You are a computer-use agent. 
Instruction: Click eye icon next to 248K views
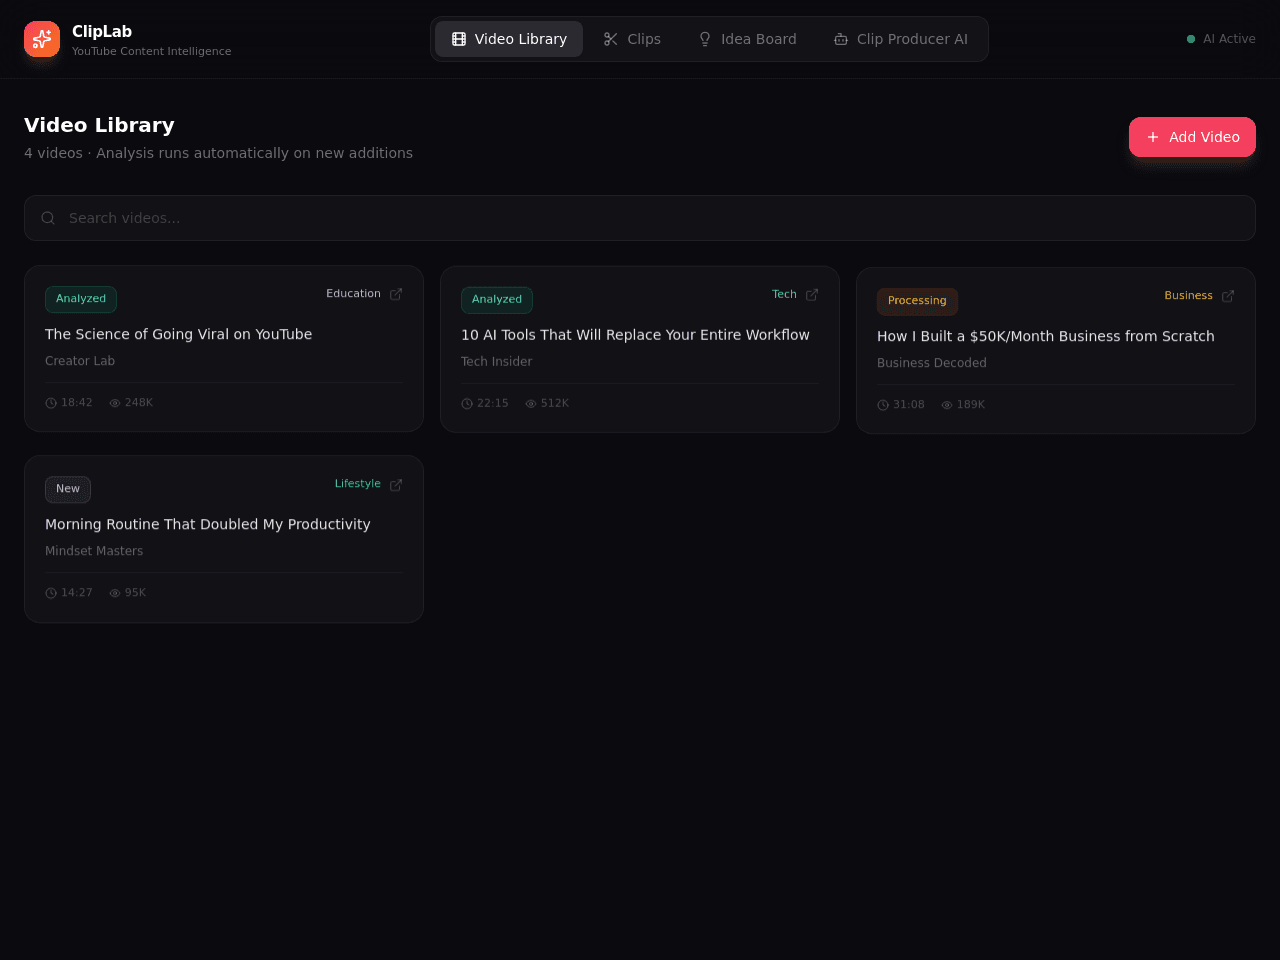pos(115,403)
